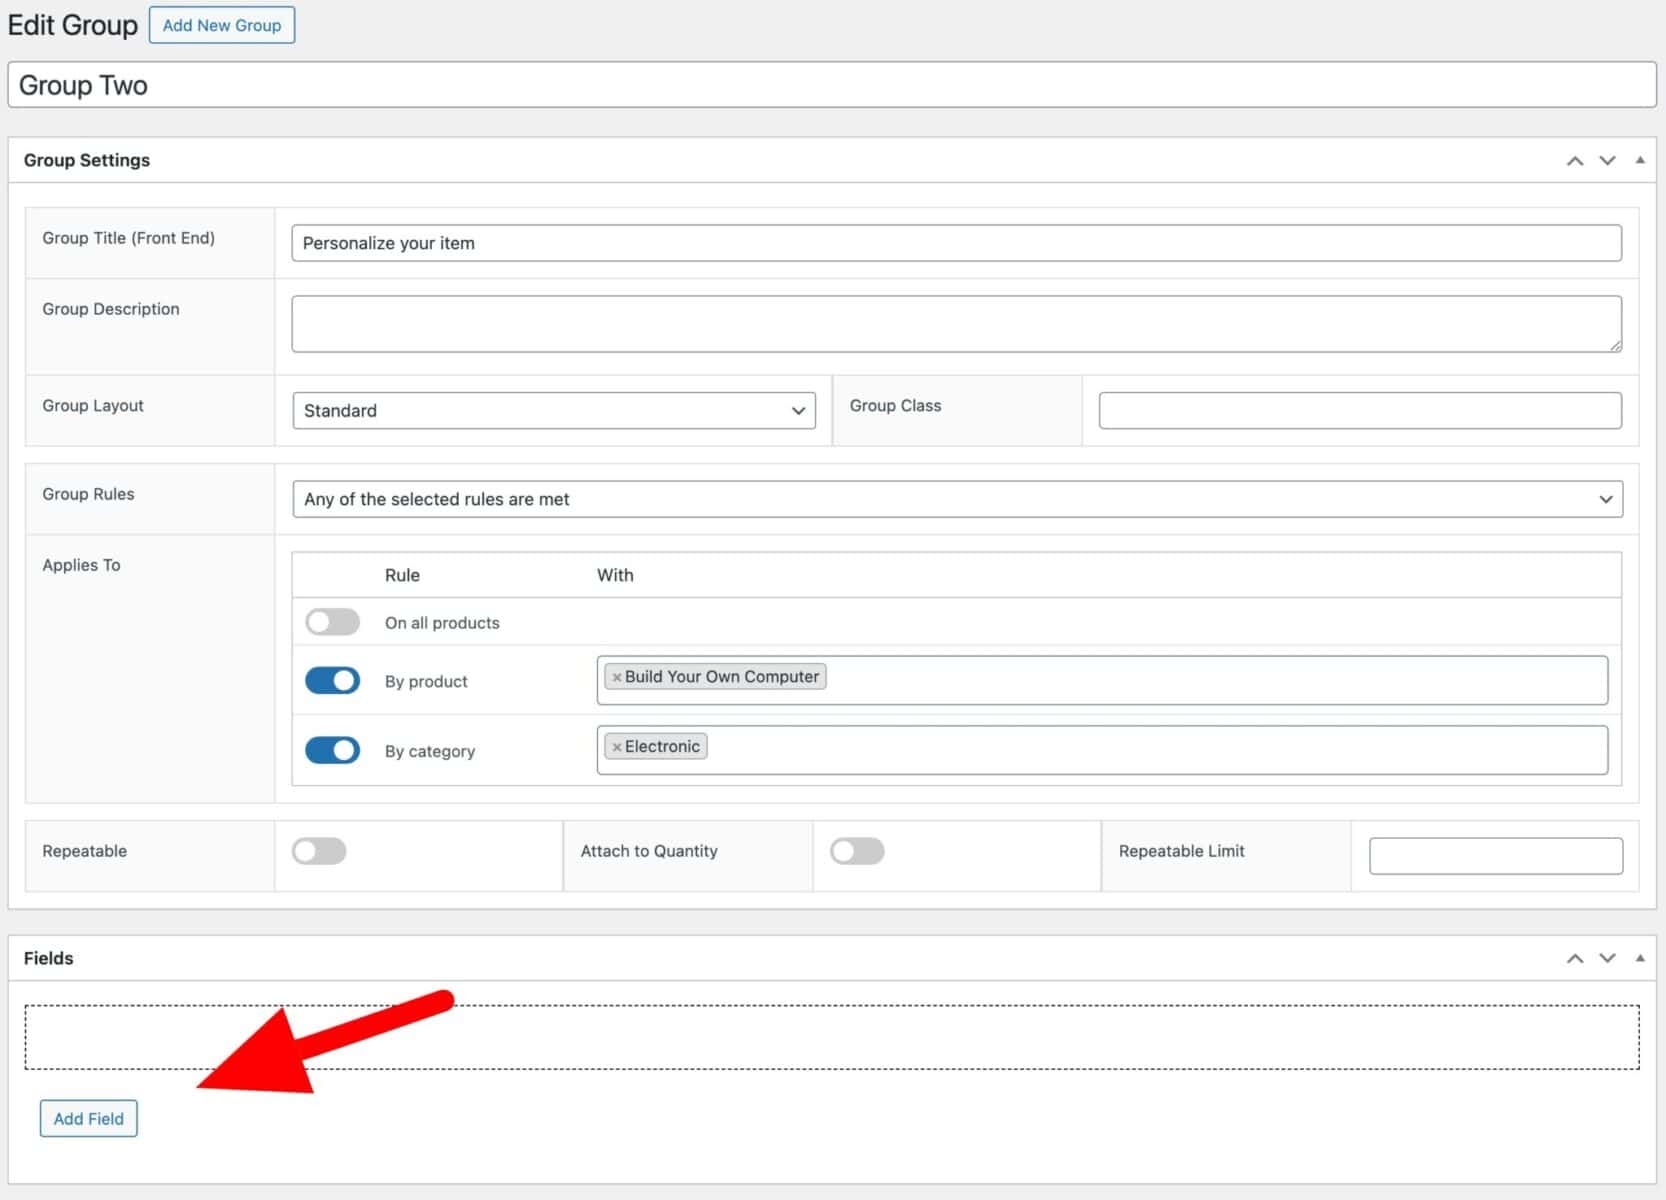Open the Group Layout dropdown
The image size is (1666, 1200).
554,411
